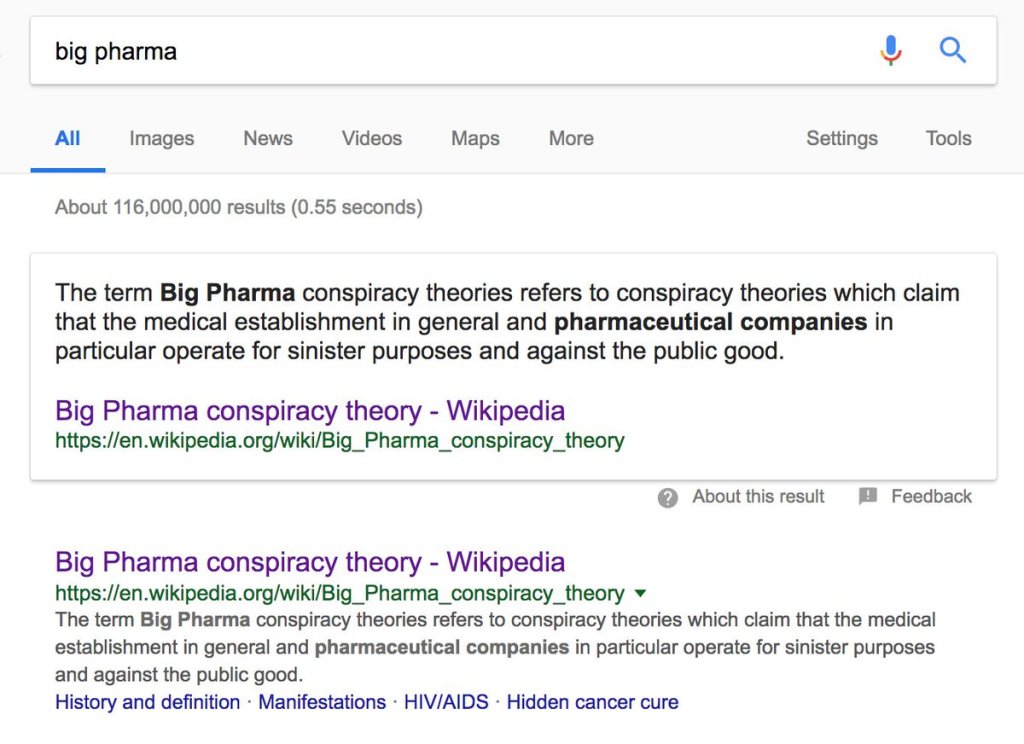Viewport: 1024px width, 744px height.
Task: Expand the green arrow beside Wikipedia URL
Action: (x=640, y=593)
